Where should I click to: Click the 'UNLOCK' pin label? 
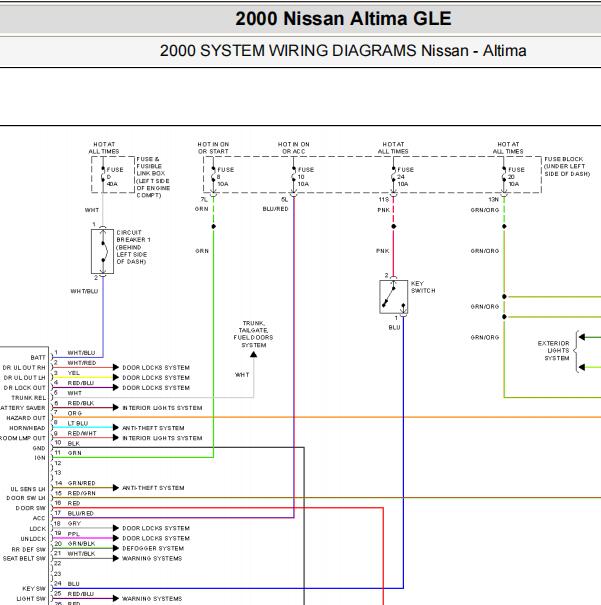pos(33,539)
